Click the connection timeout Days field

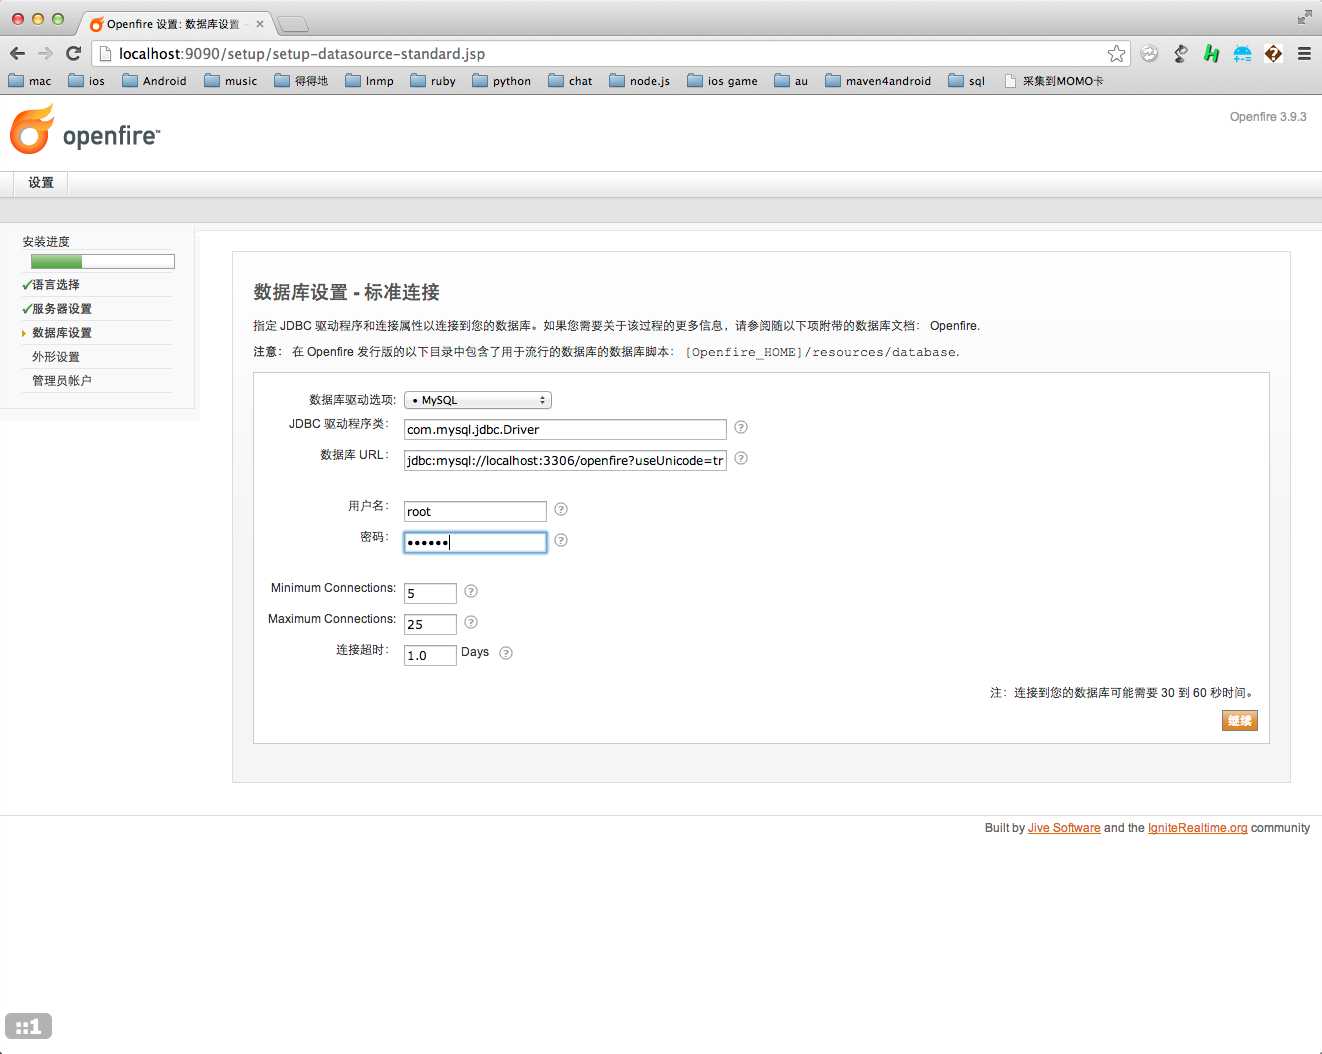(430, 656)
